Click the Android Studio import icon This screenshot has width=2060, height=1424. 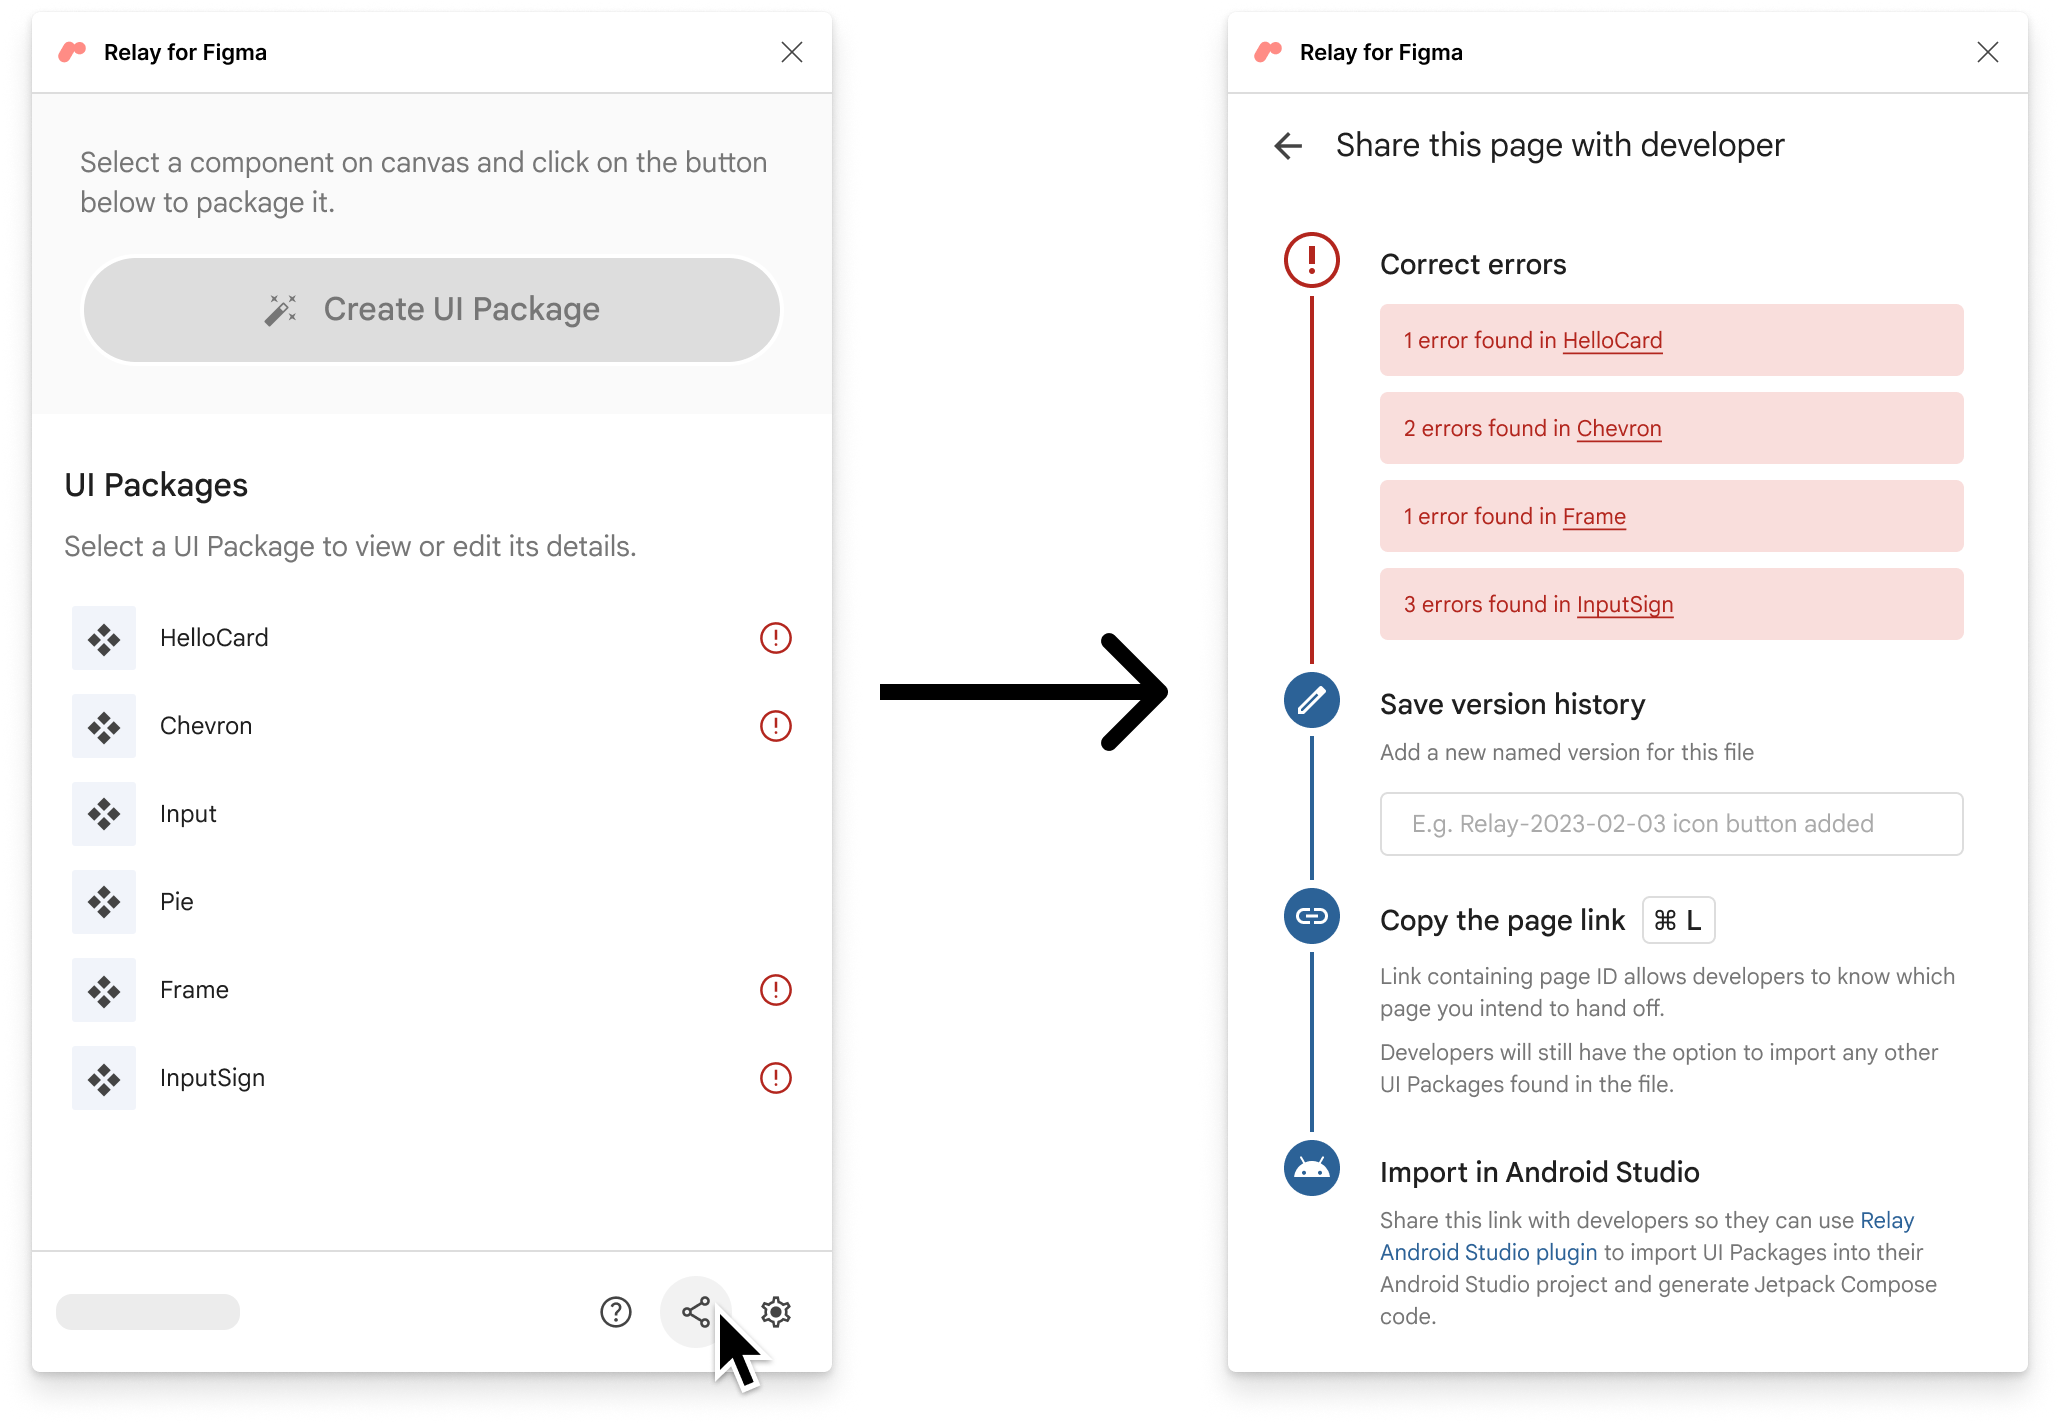tap(1312, 1169)
